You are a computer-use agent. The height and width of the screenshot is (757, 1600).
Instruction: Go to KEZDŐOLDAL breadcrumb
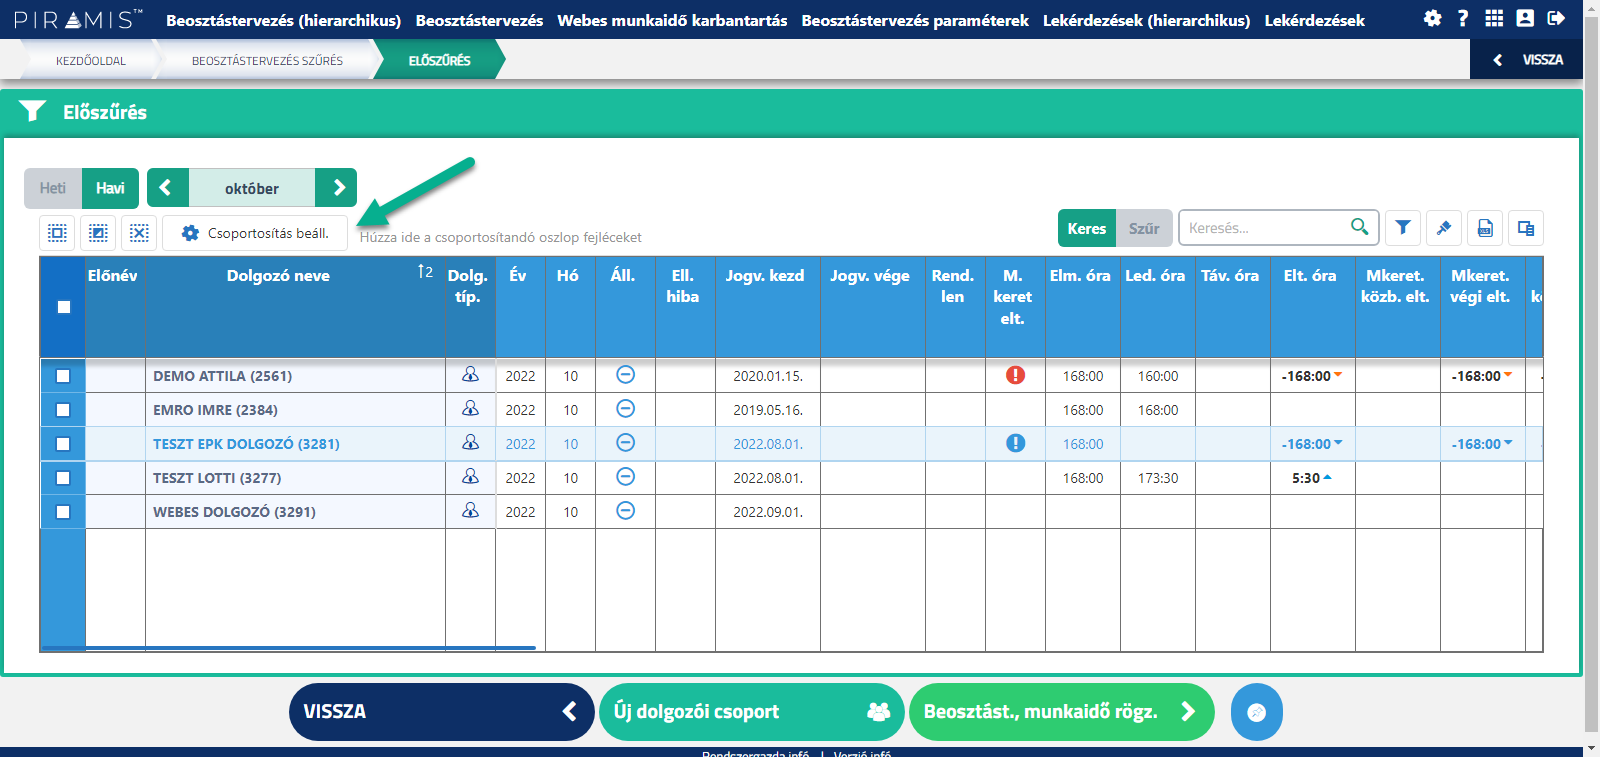(x=90, y=60)
